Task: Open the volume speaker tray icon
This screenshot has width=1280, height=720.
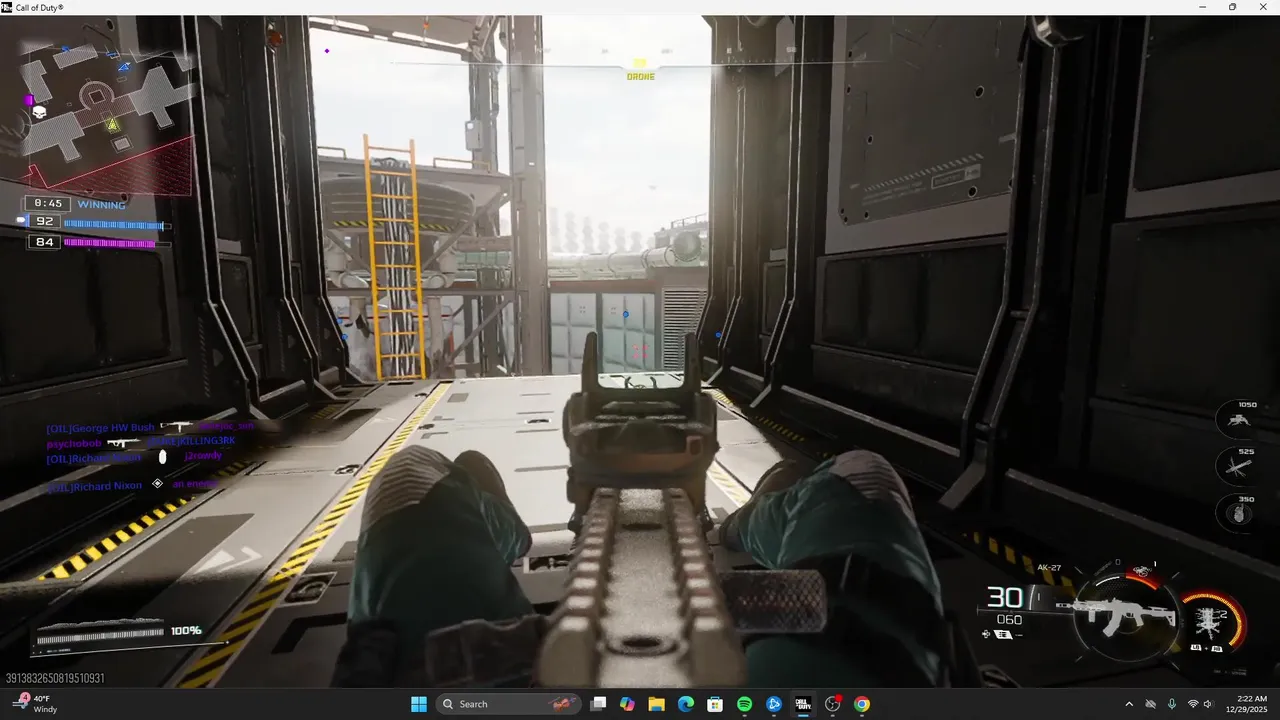Action: [x=1208, y=704]
